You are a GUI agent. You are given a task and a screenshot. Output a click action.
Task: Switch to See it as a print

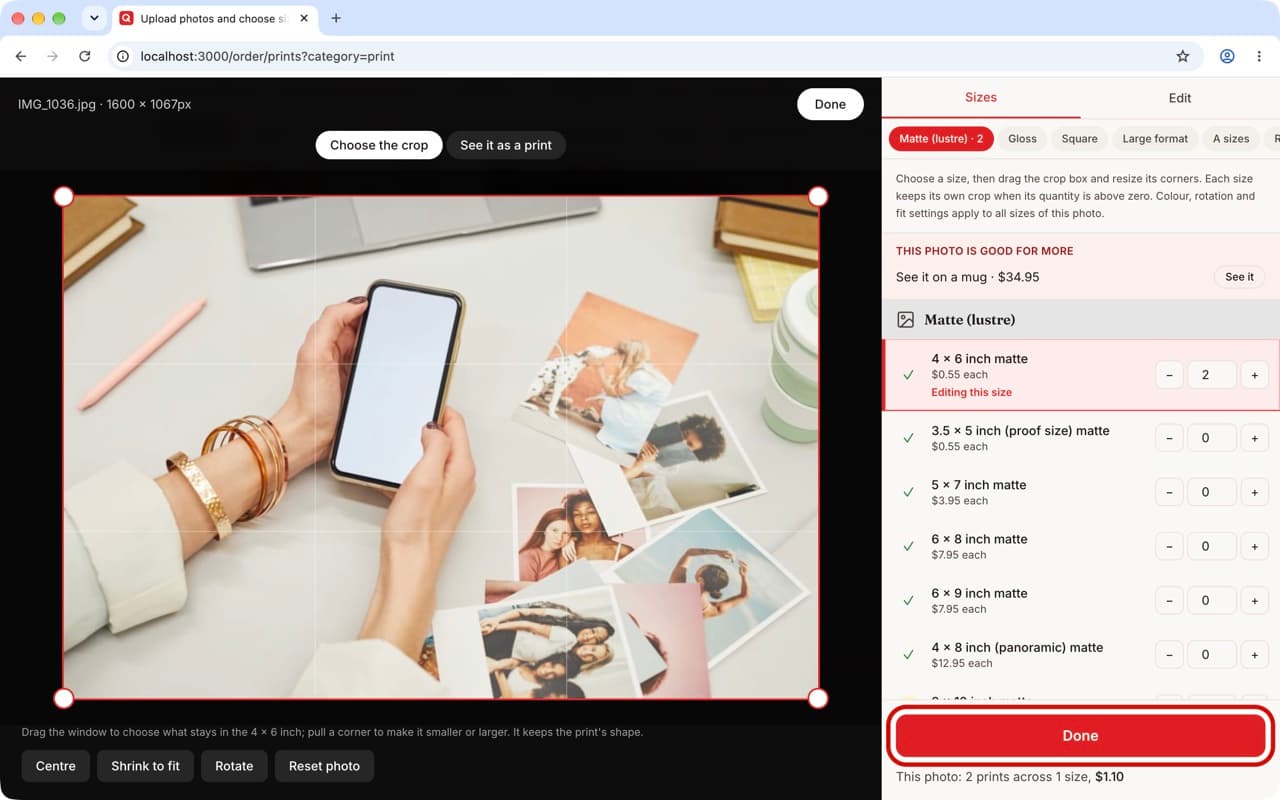(x=506, y=145)
